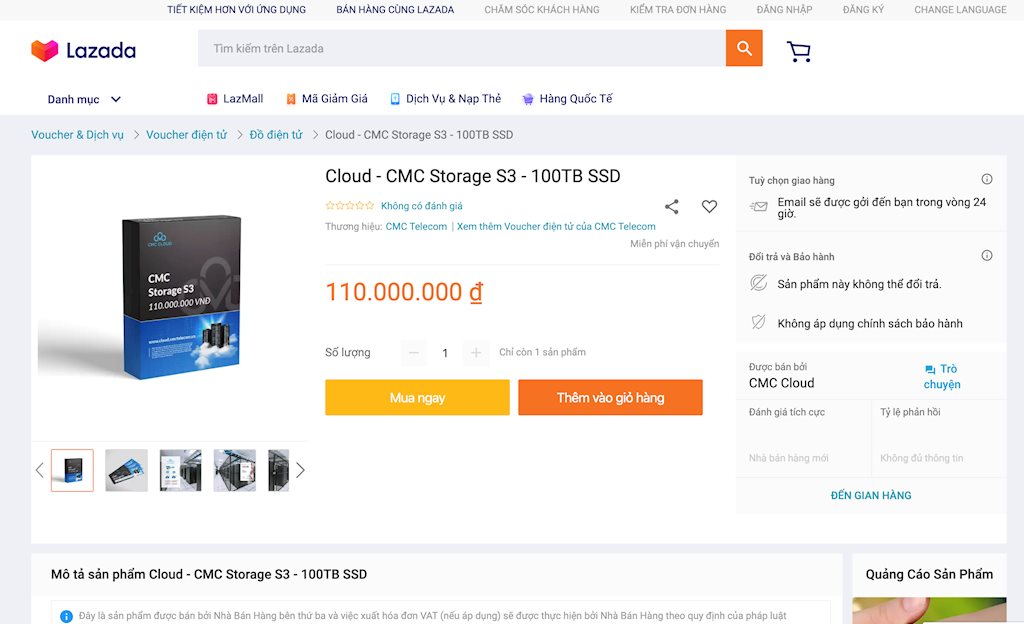1024x624 pixels.
Task: Click the Lazada search input field
Action: 461,48
